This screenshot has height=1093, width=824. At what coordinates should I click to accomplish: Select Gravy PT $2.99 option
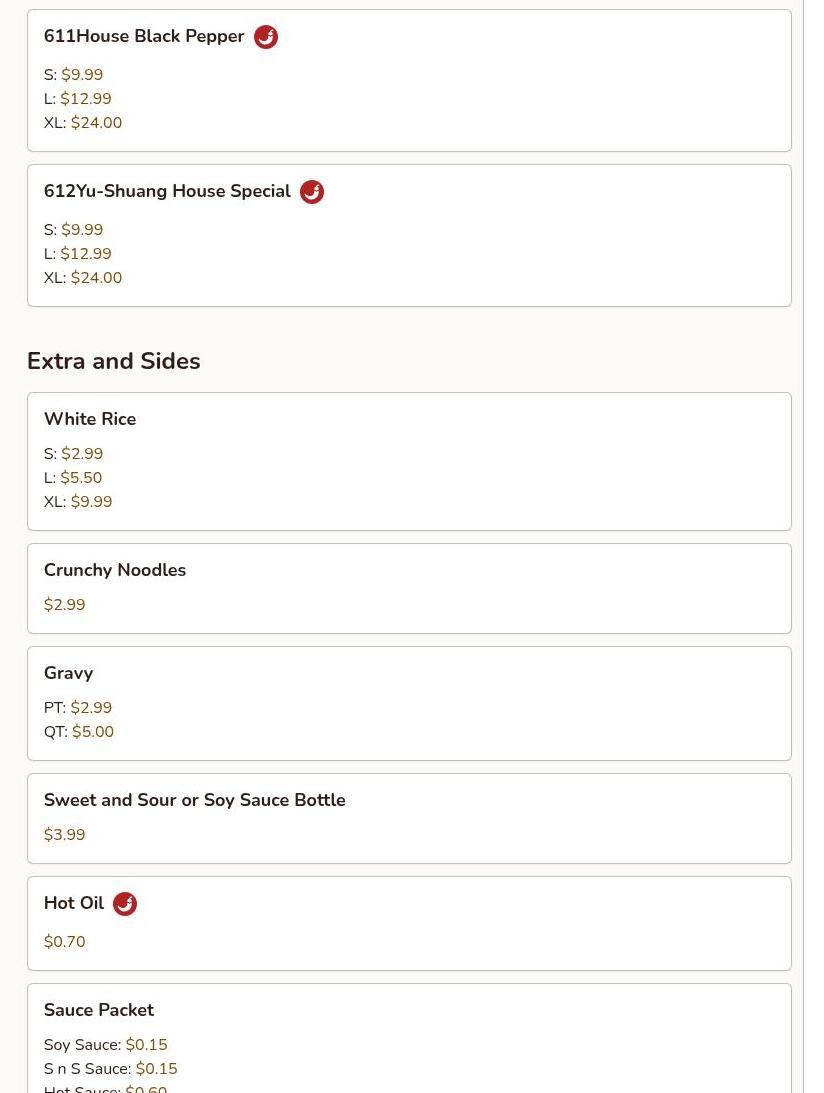(x=78, y=708)
